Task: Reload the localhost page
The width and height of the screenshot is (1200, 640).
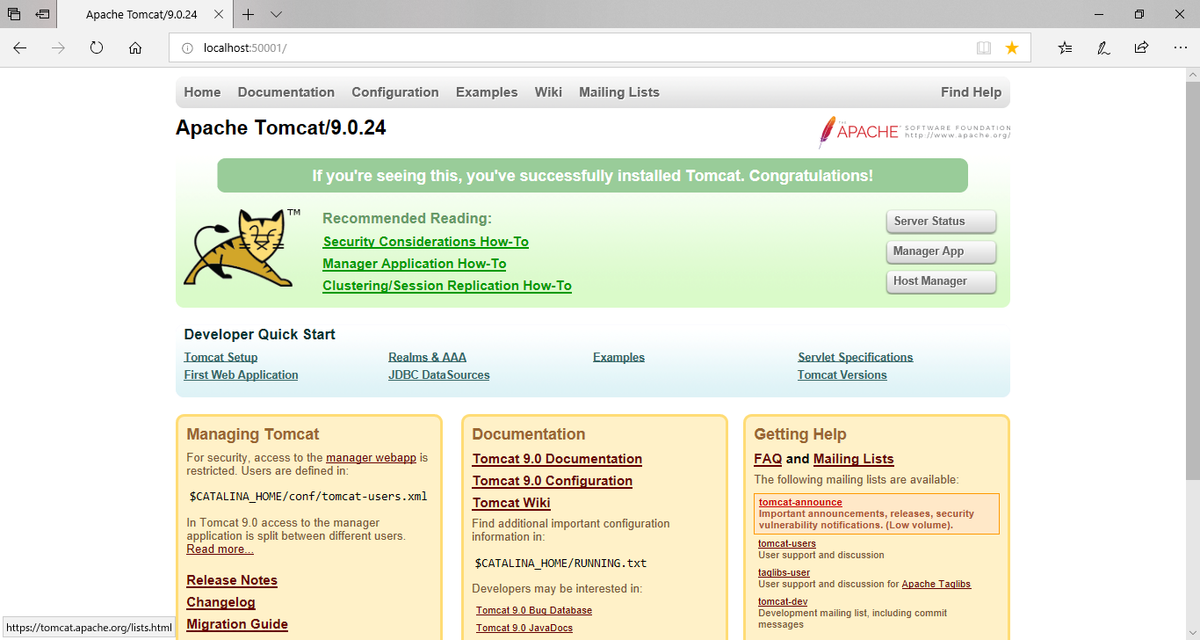Action: pyautogui.click(x=96, y=47)
